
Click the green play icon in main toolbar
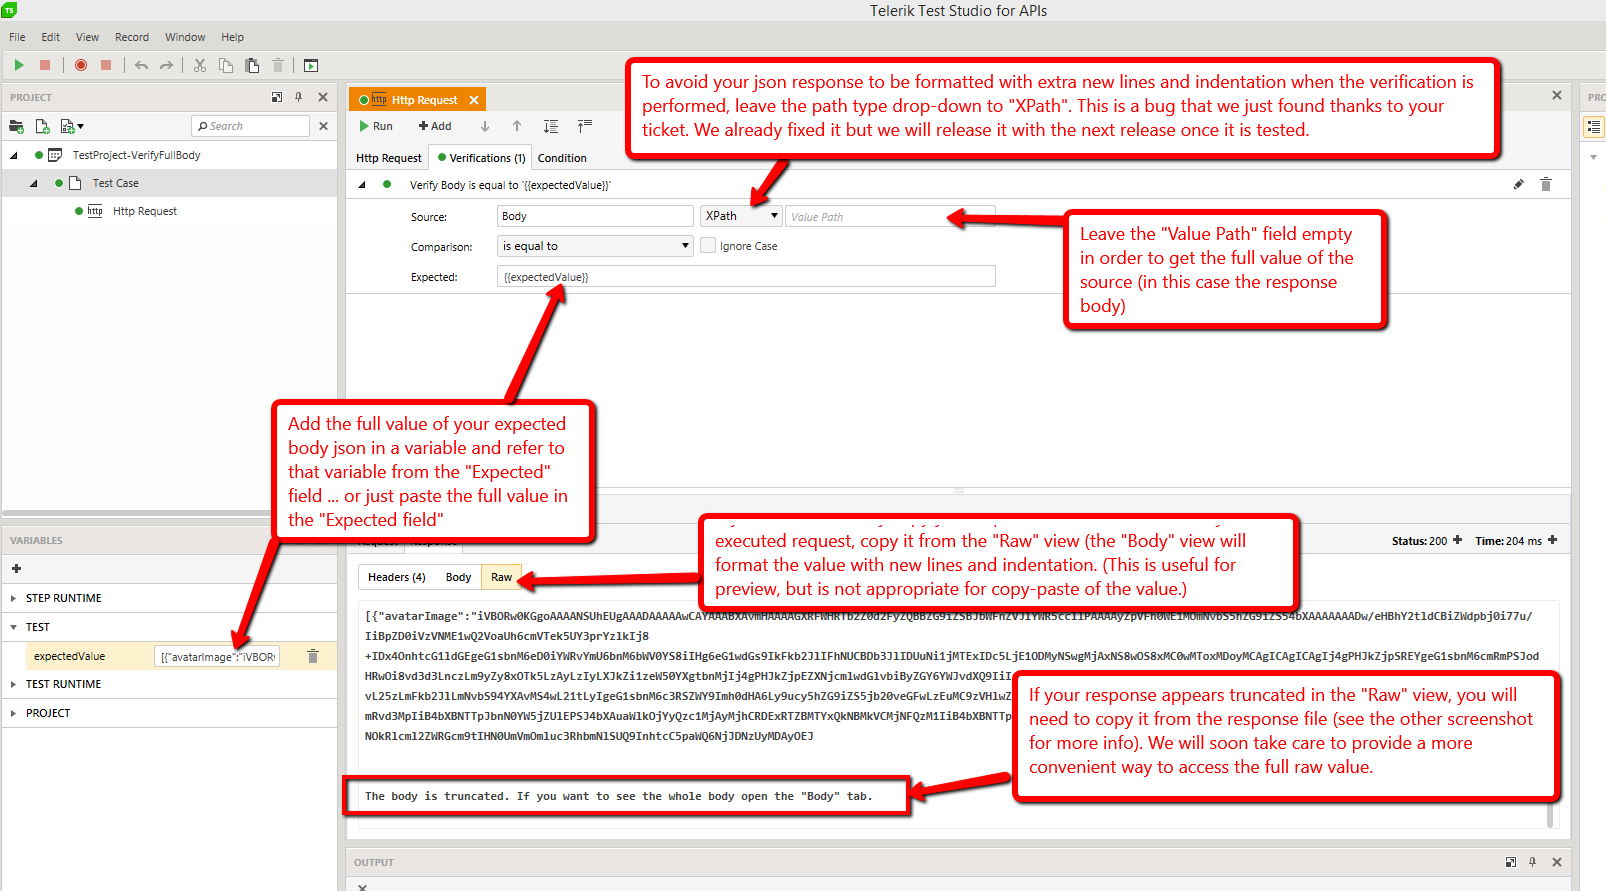[19, 65]
